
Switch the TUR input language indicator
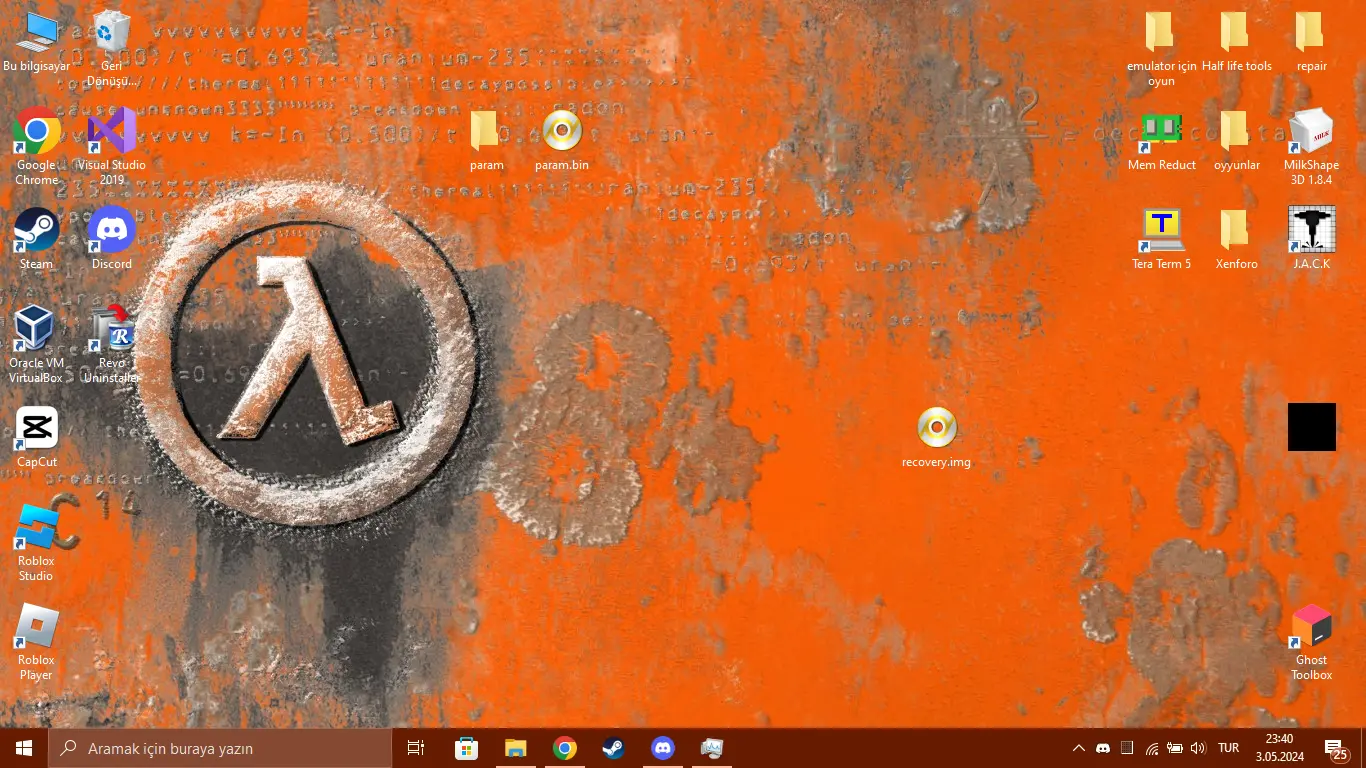[1229, 748]
